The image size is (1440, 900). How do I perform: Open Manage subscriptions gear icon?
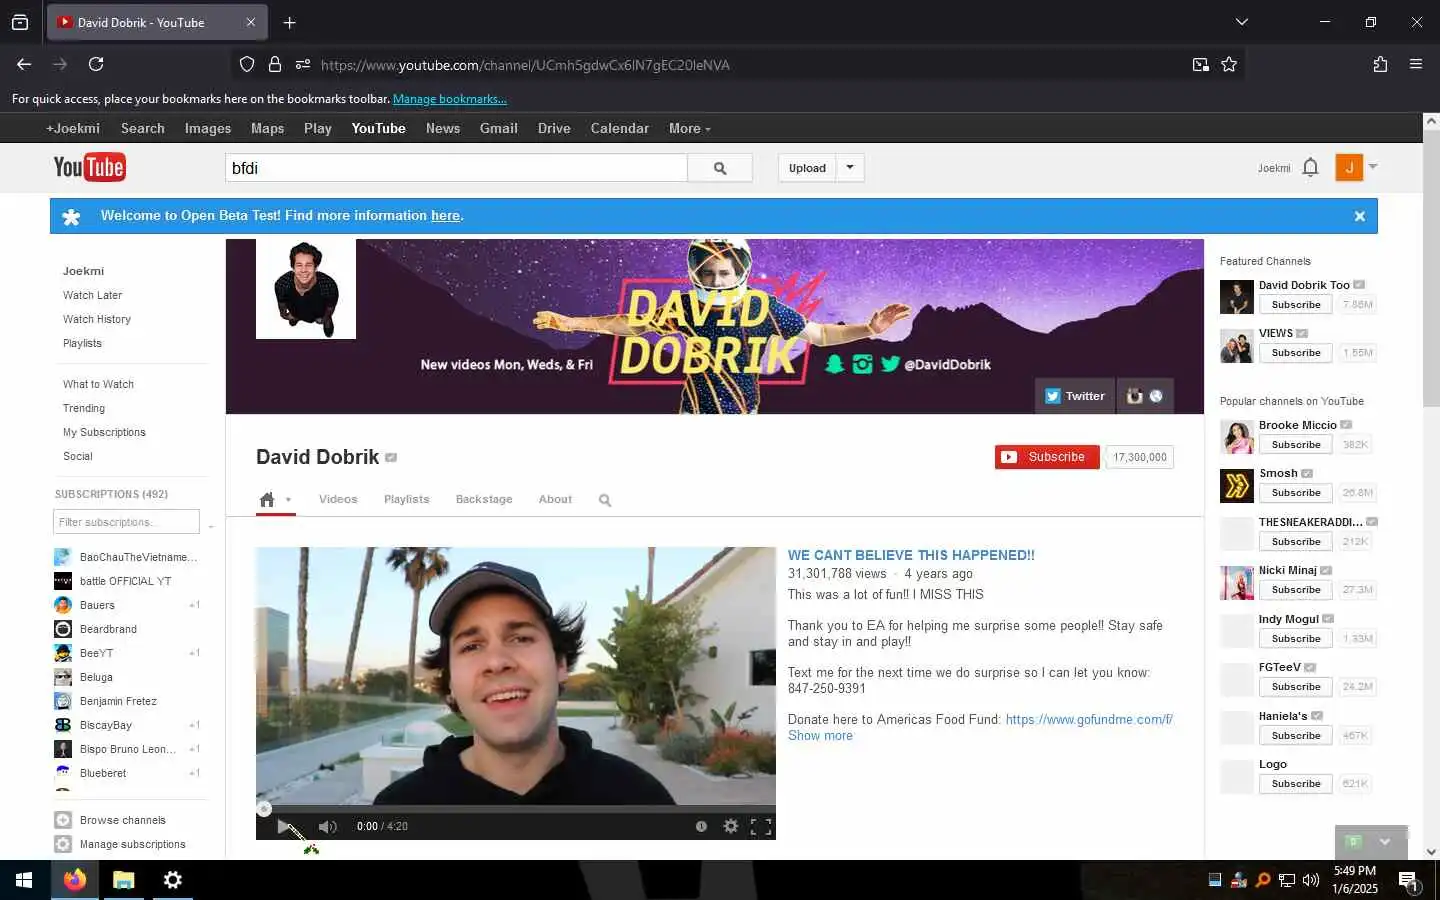pyautogui.click(x=63, y=844)
